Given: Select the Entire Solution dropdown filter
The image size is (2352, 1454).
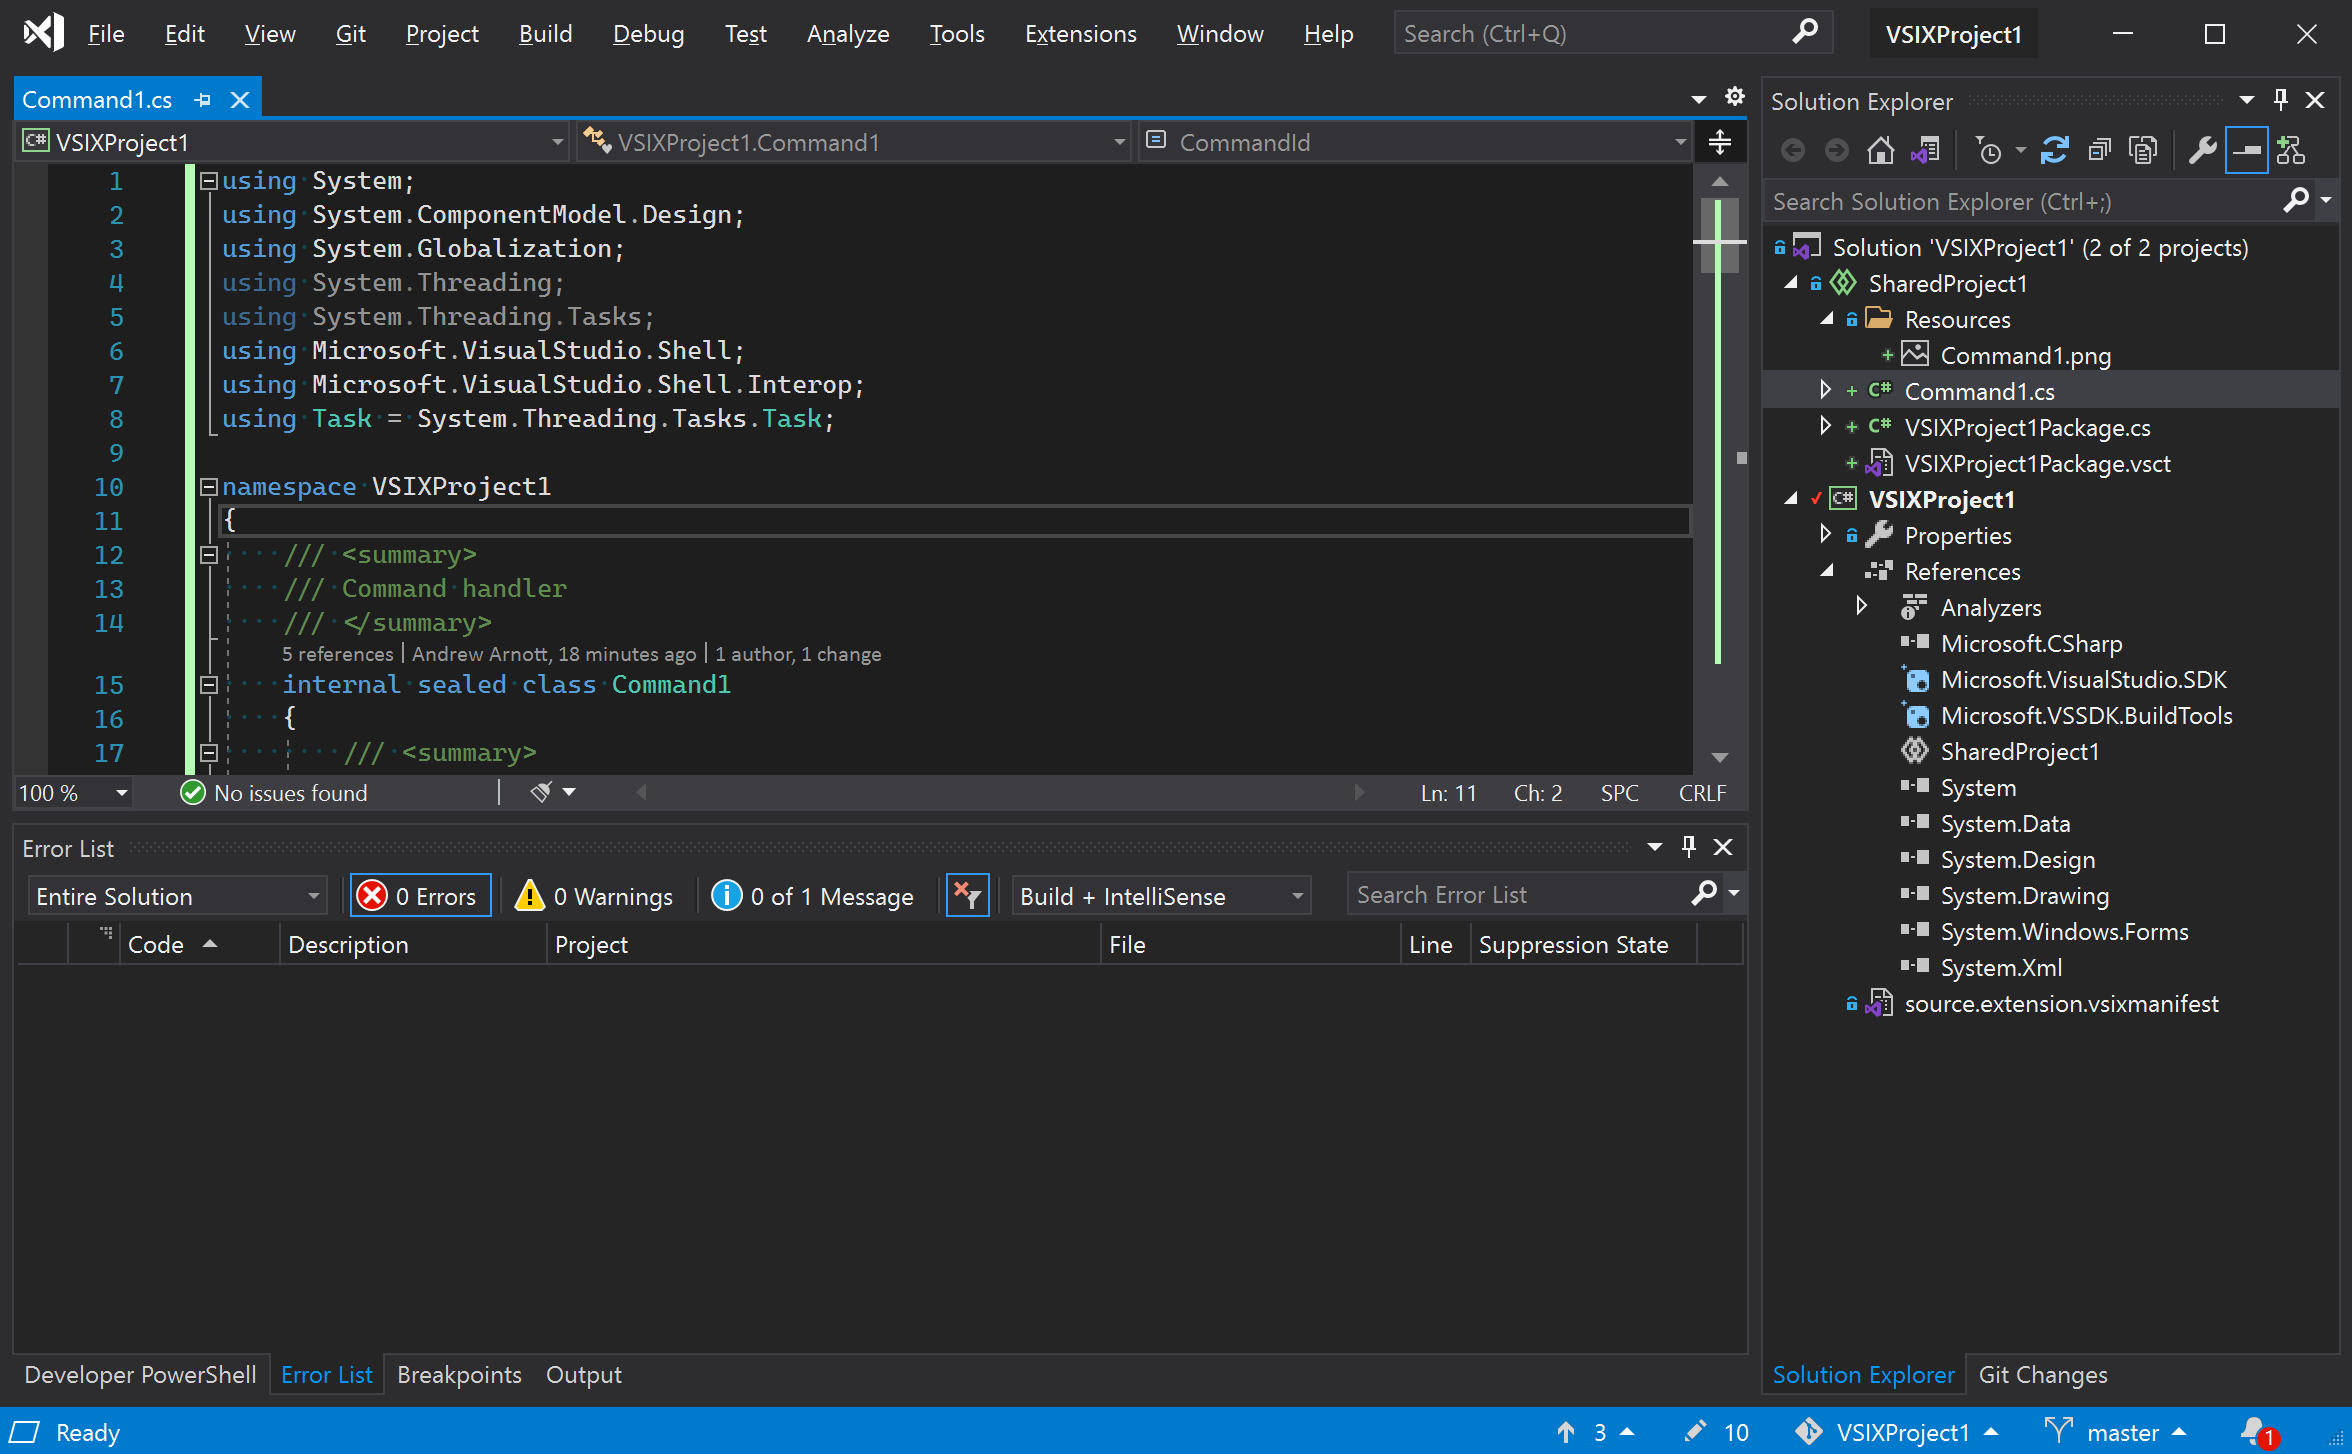Looking at the screenshot, I should pos(168,893).
